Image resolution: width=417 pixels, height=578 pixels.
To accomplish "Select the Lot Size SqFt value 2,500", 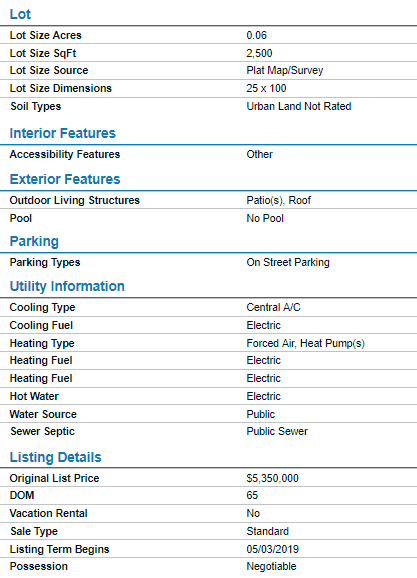I will click(260, 53).
